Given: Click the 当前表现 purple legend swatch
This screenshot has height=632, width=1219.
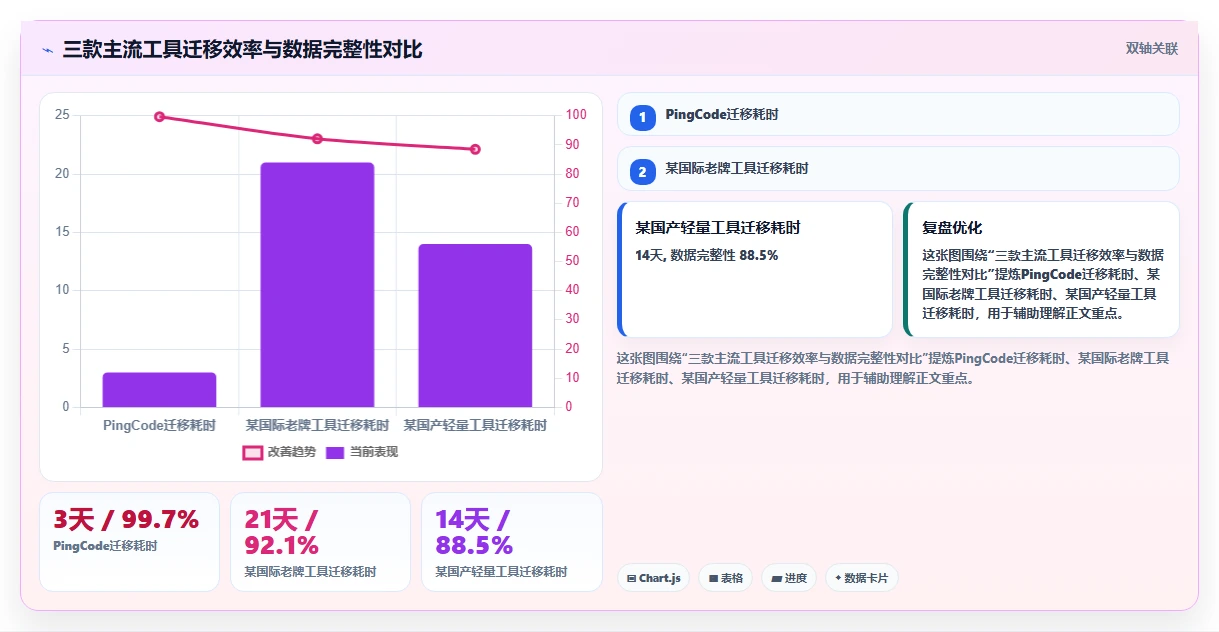Looking at the screenshot, I should [336, 452].
